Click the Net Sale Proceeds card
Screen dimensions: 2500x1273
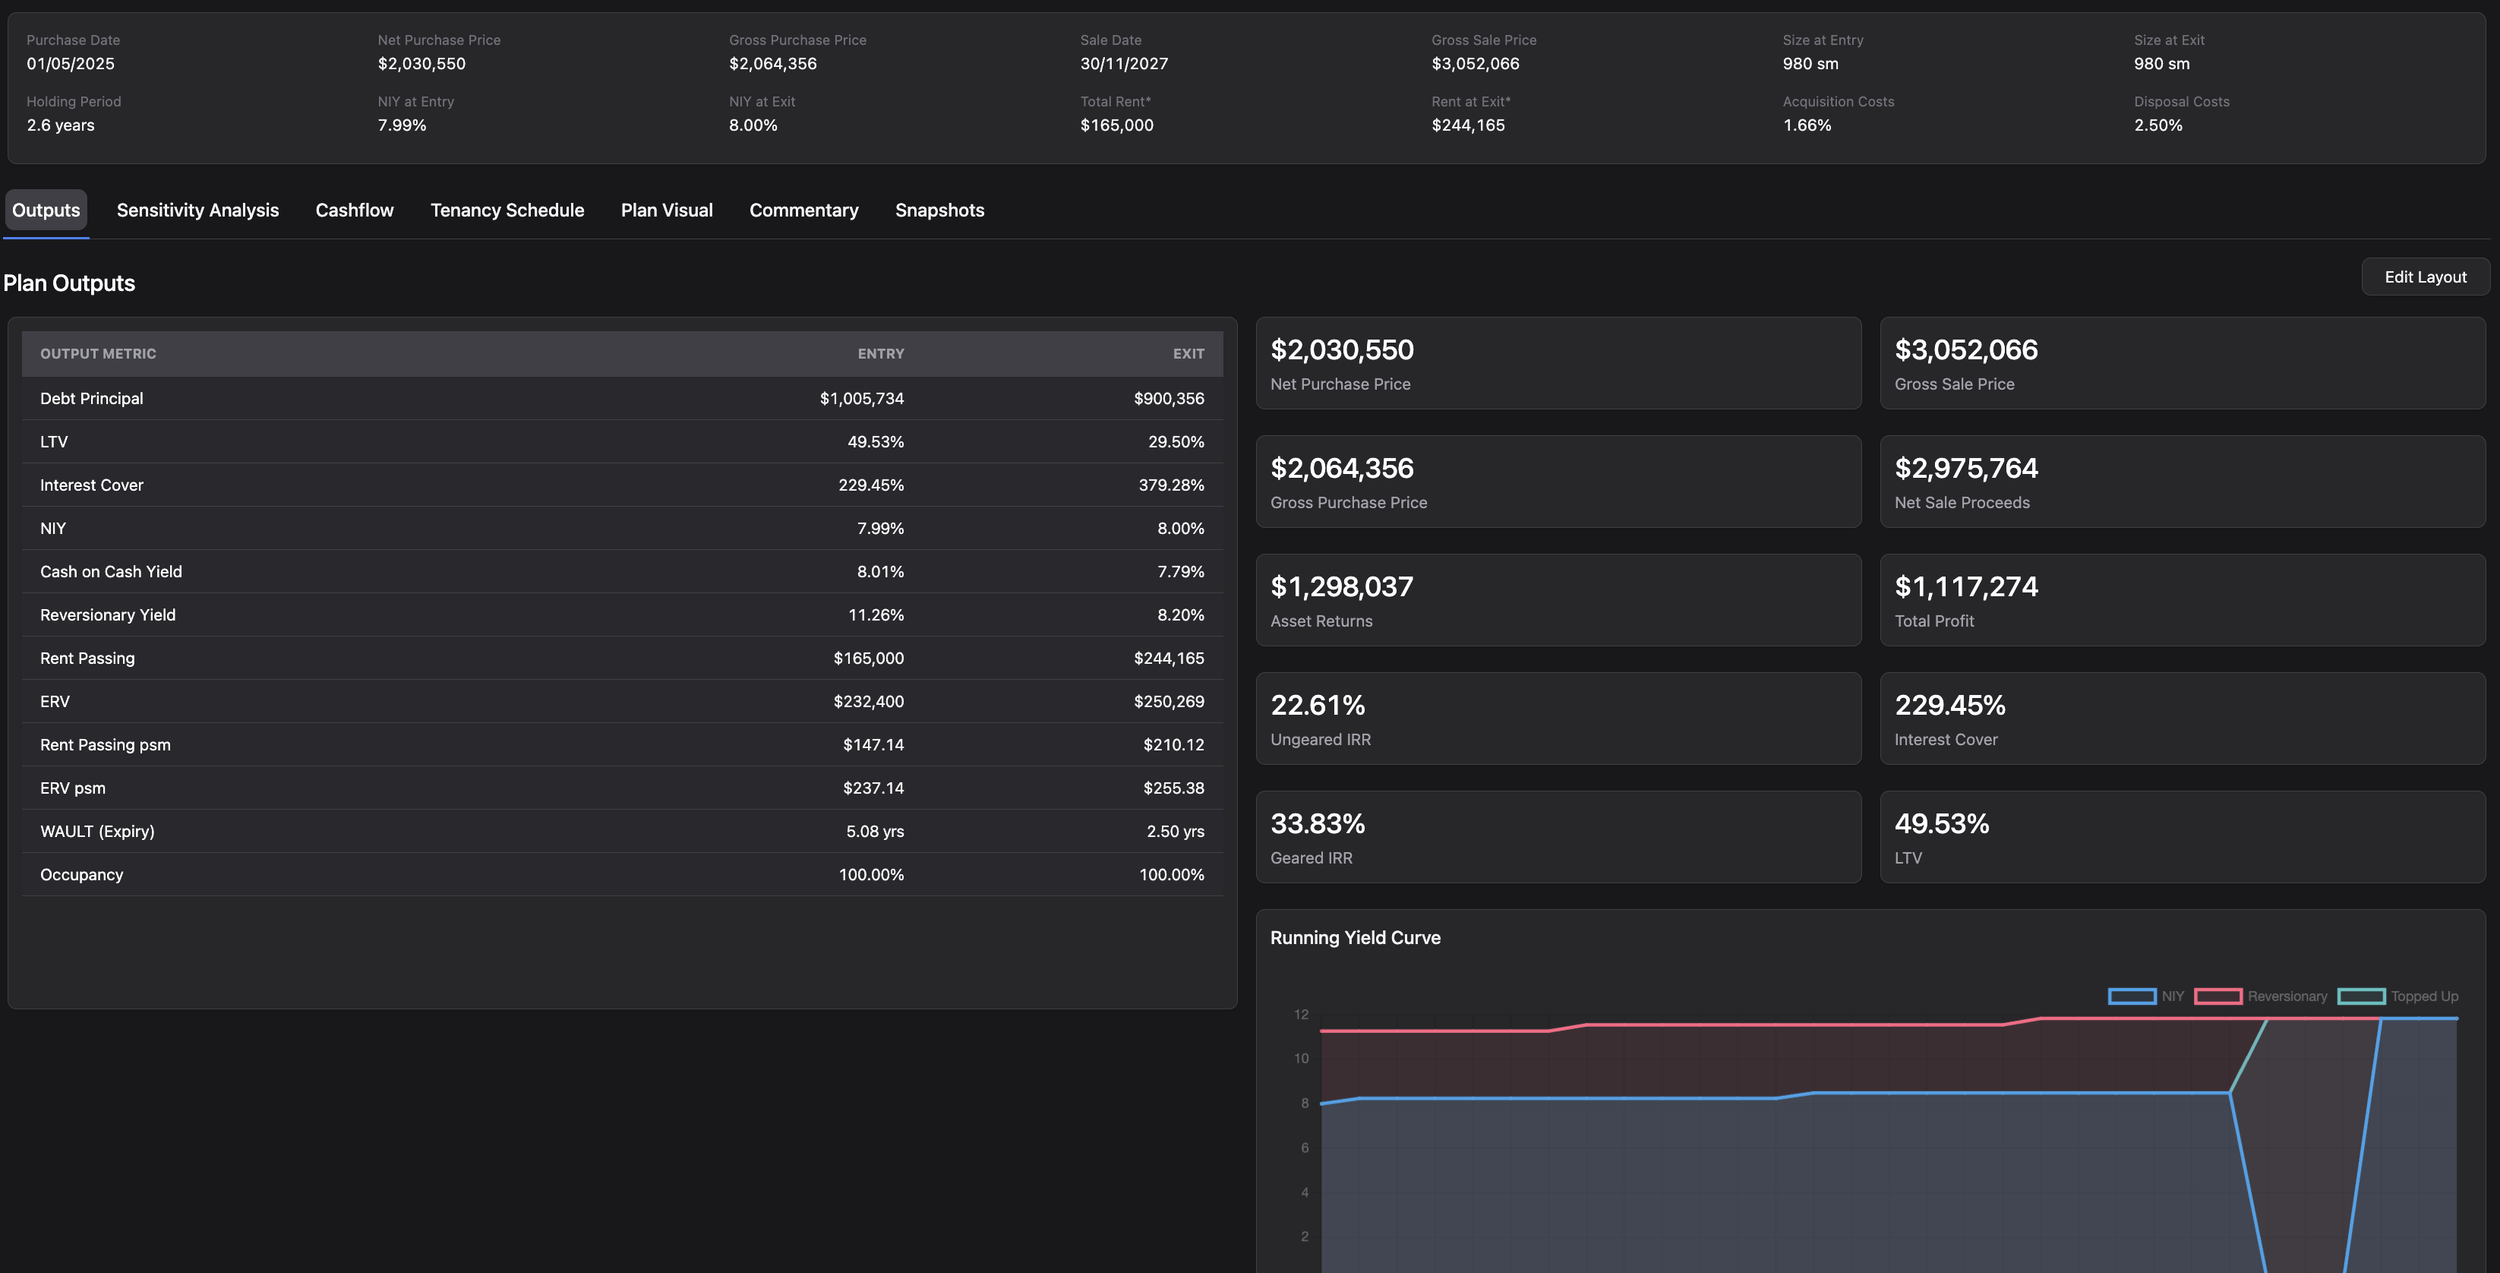click(x=2182, y=481)
